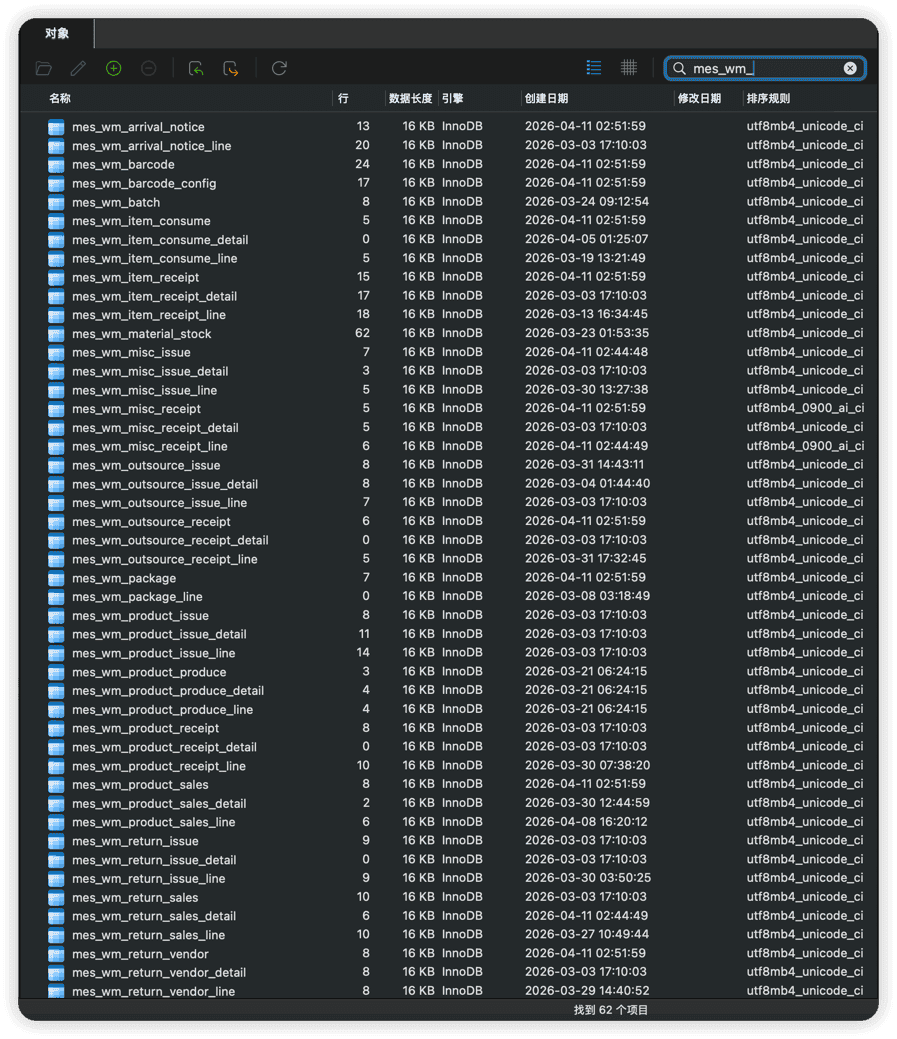Click the mes_wm_package table icon
The image size is (897, 1039).
(56, 578)
